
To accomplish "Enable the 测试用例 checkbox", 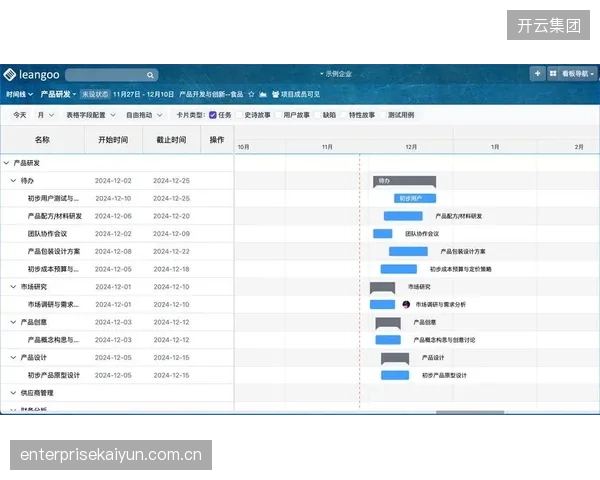I will pyautogui.click(x=382, y=115).
